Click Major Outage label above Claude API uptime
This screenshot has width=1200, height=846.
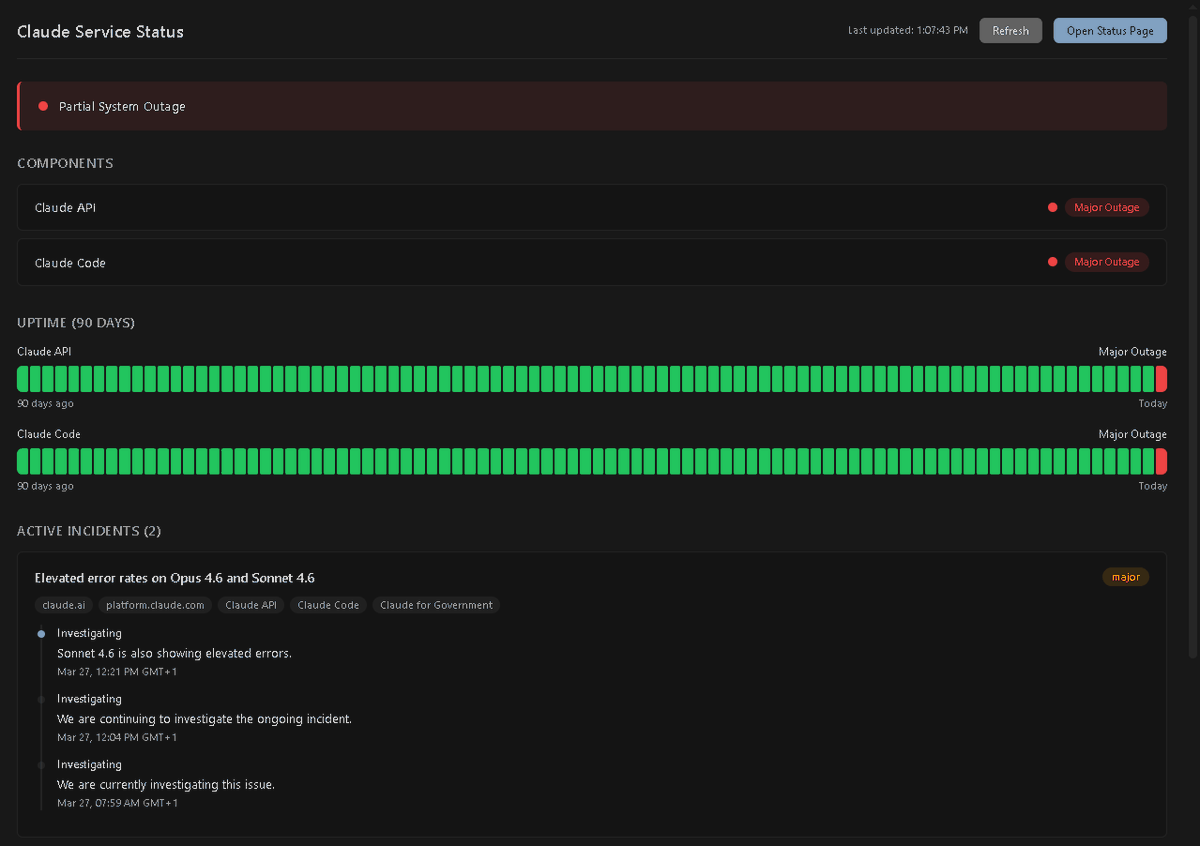1132,352
